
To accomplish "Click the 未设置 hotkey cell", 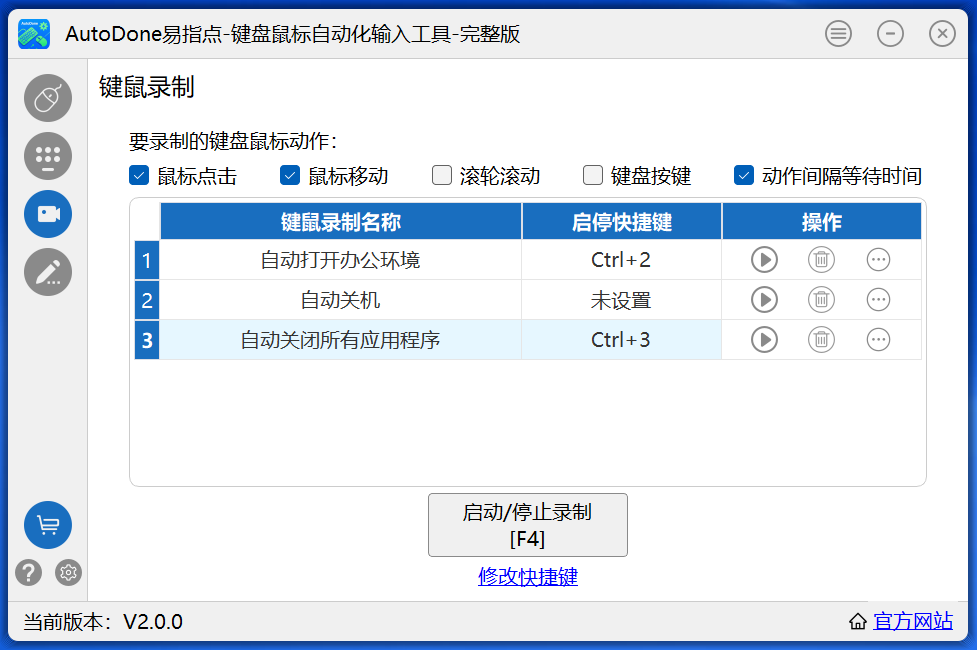I will [x=622, y=300].
